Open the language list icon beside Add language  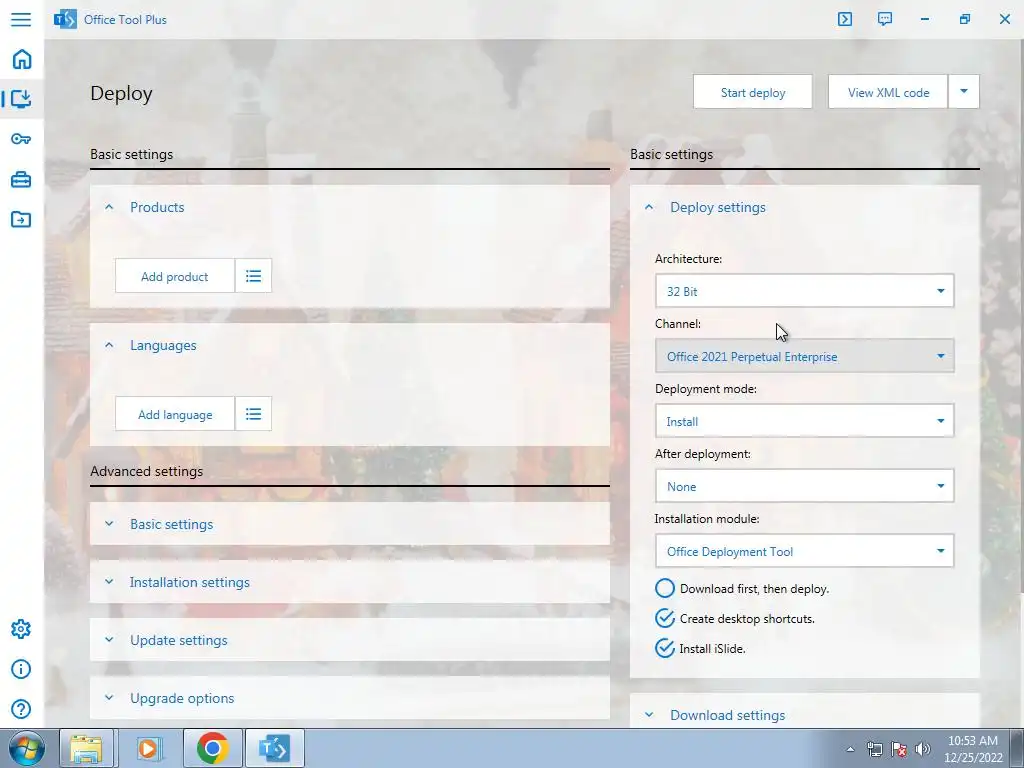253,414
